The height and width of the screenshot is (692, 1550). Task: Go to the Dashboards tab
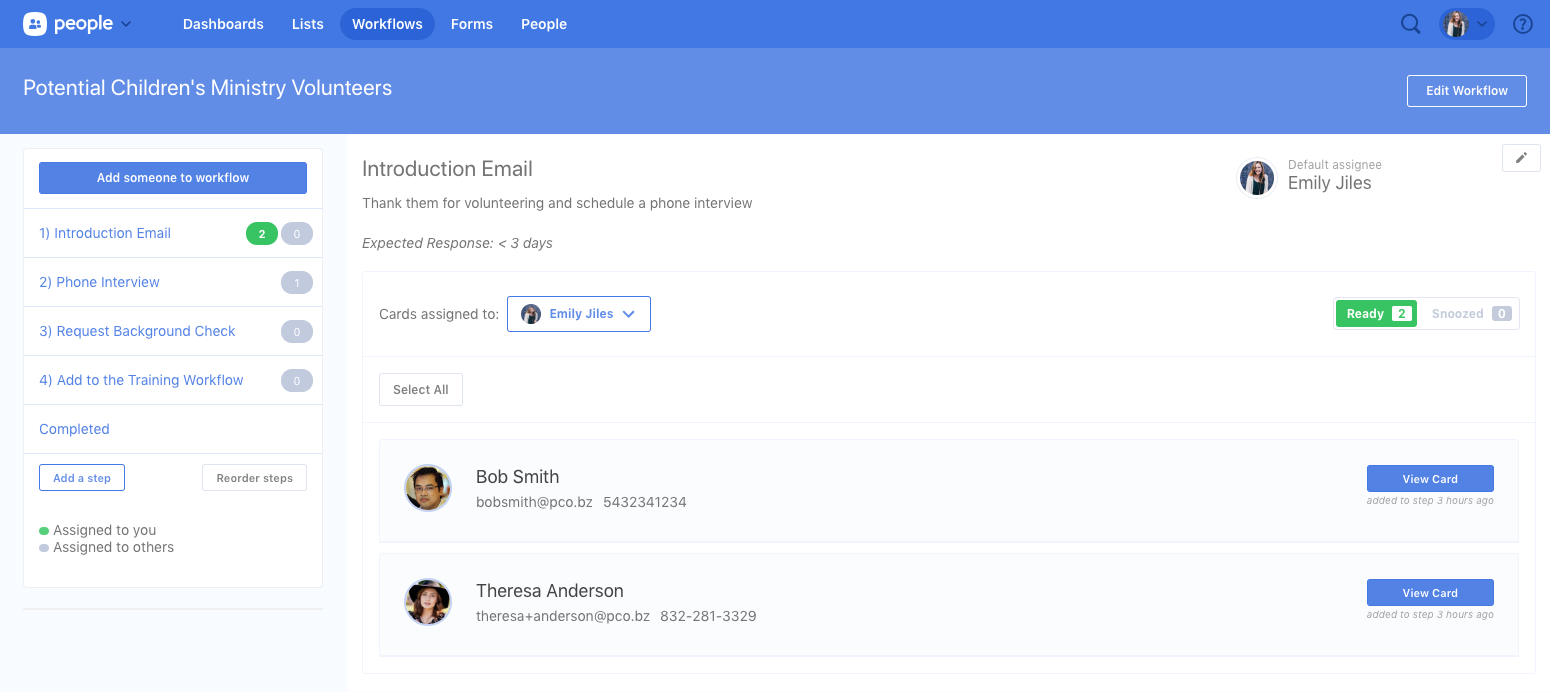click(x=223, y=24)
